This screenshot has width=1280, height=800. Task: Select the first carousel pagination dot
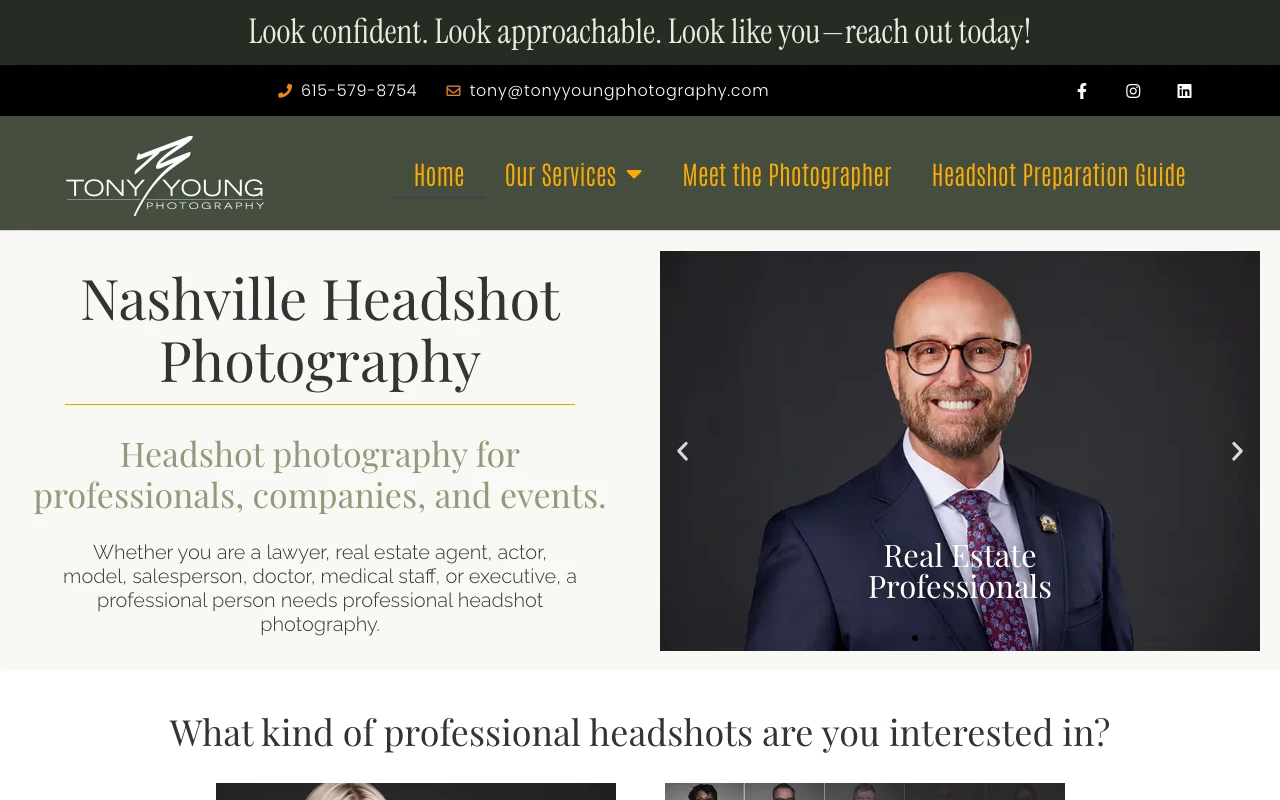point(915,638)
